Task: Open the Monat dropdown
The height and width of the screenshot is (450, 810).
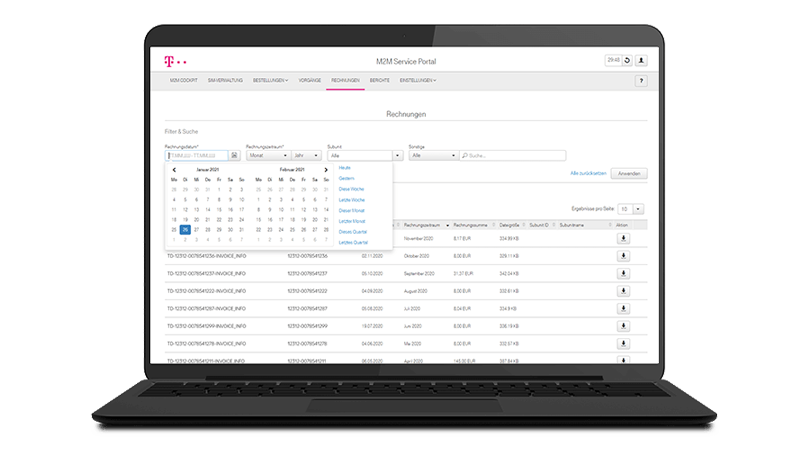Action: pos(267,156)
